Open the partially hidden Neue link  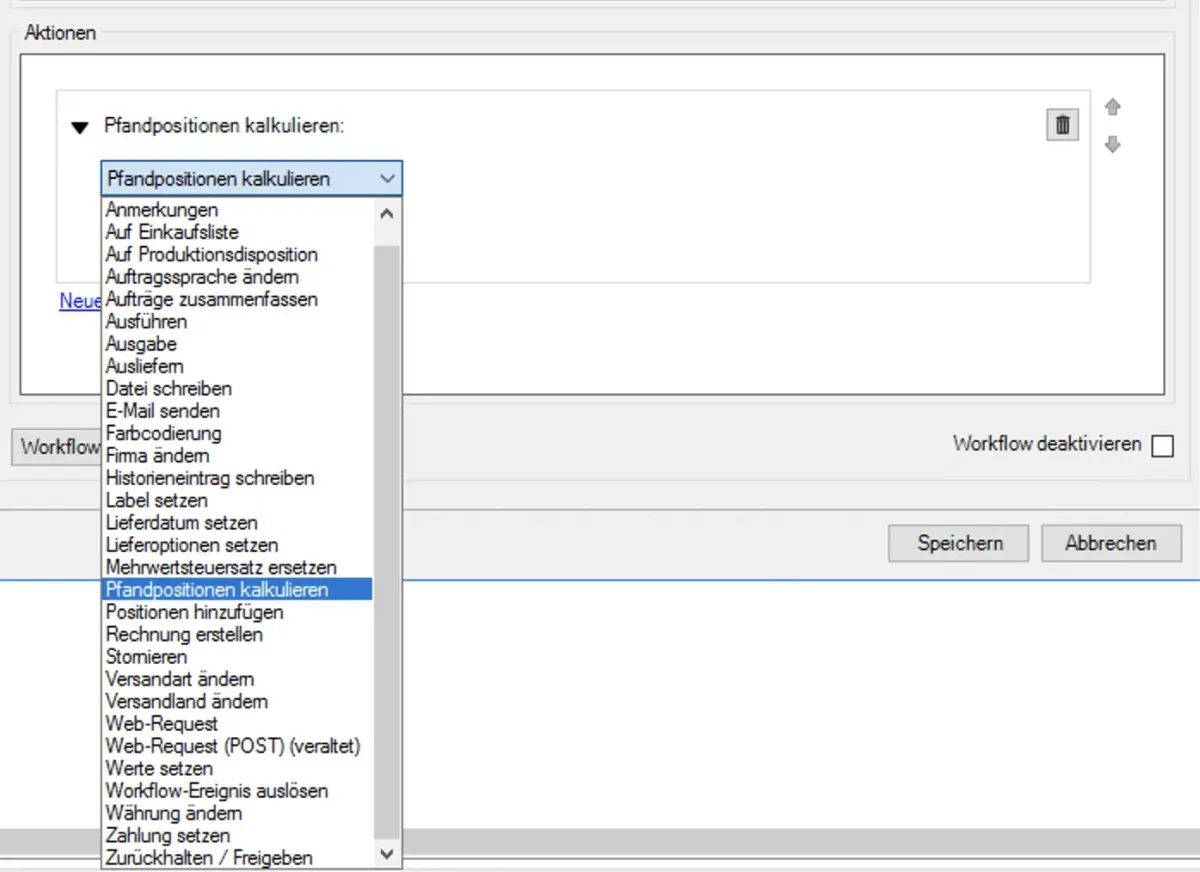pyautogui.click(x=79, y=301)
